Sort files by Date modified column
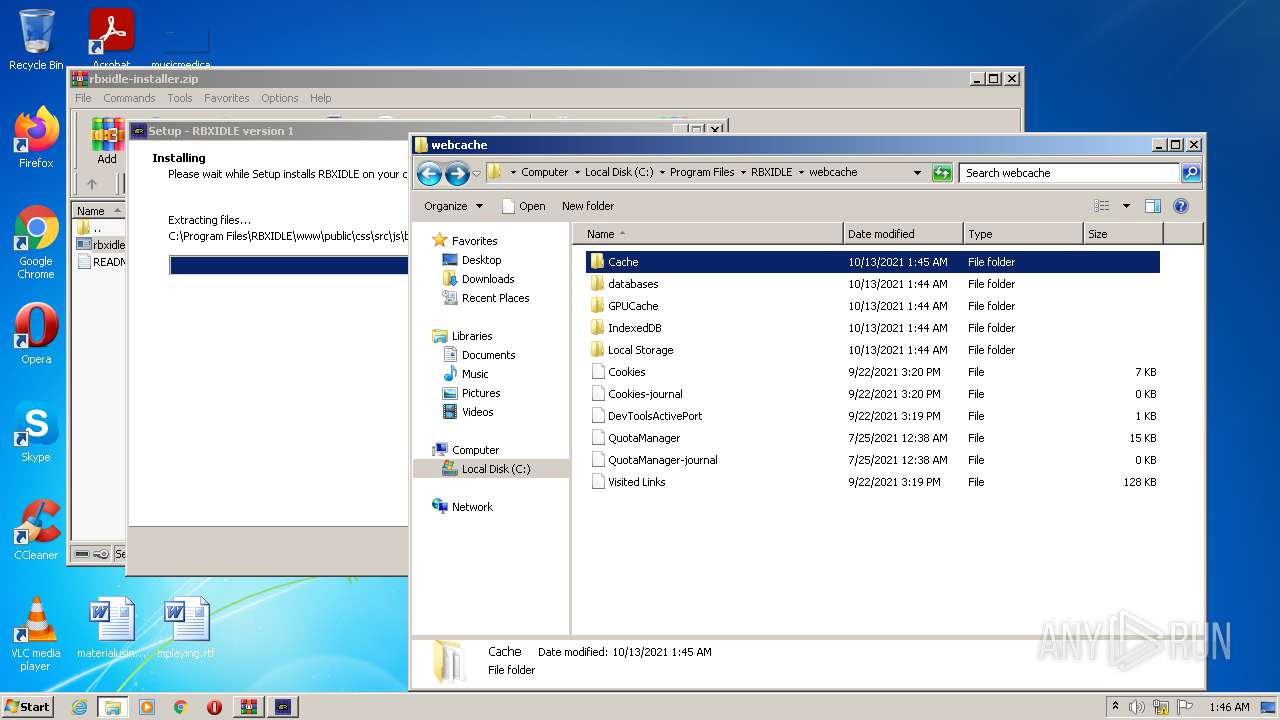Image resolution: width=1280 pixels, height=720 pixels. (x=903, y=234)
